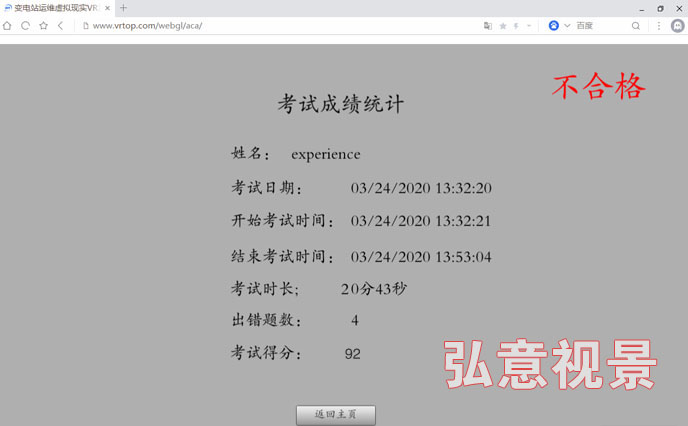
Task: Focus the address bar showing www.vrtop.com/webgl/aca/
Action: click(x=147, y=26)
